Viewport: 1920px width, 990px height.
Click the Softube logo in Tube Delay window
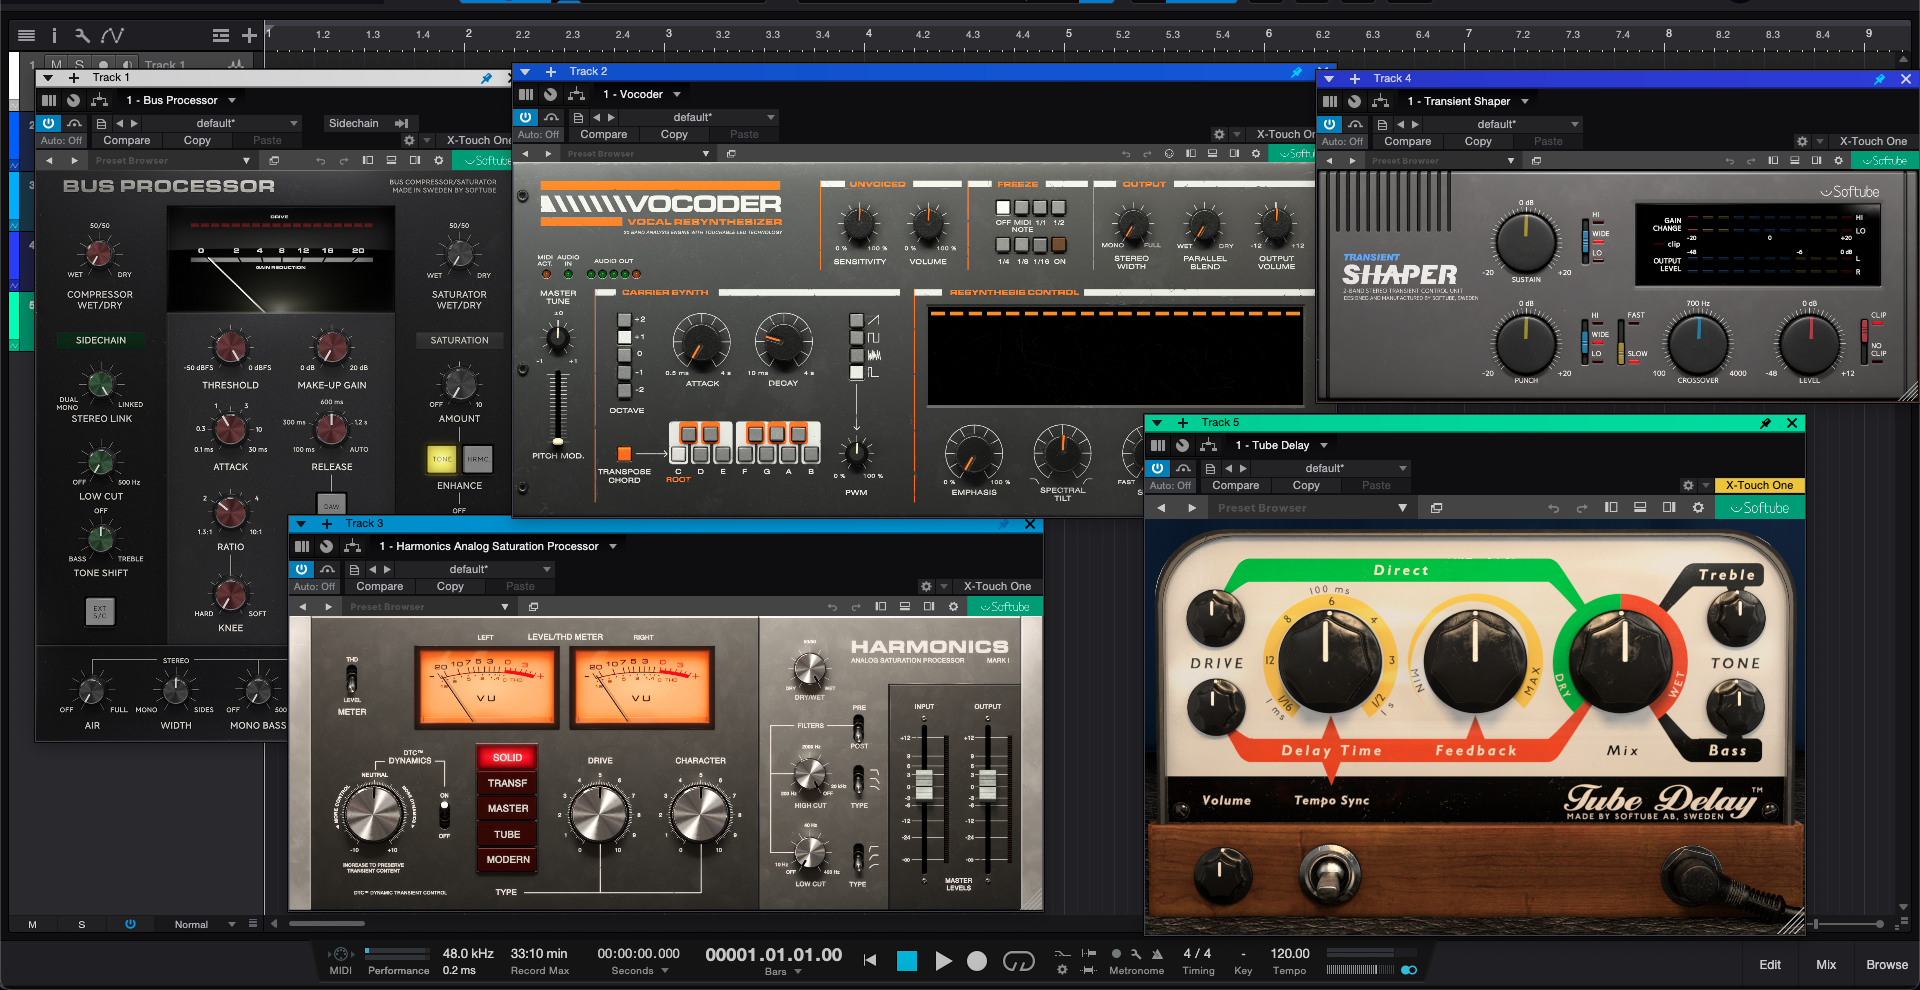click(1759, 508)
